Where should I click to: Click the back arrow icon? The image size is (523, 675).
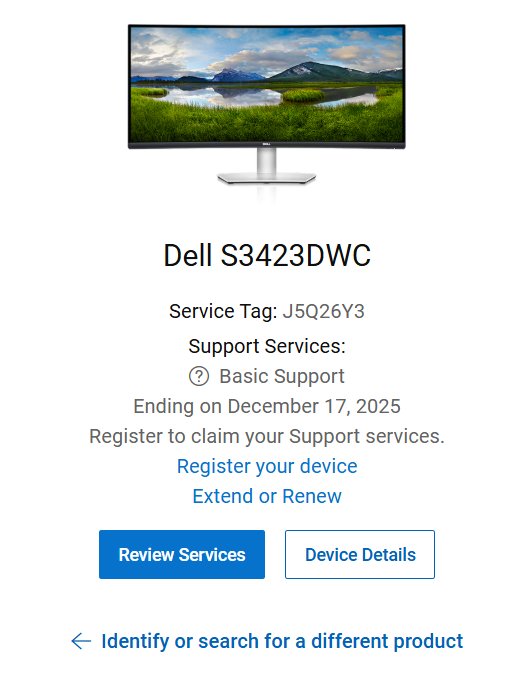point(81,641)
